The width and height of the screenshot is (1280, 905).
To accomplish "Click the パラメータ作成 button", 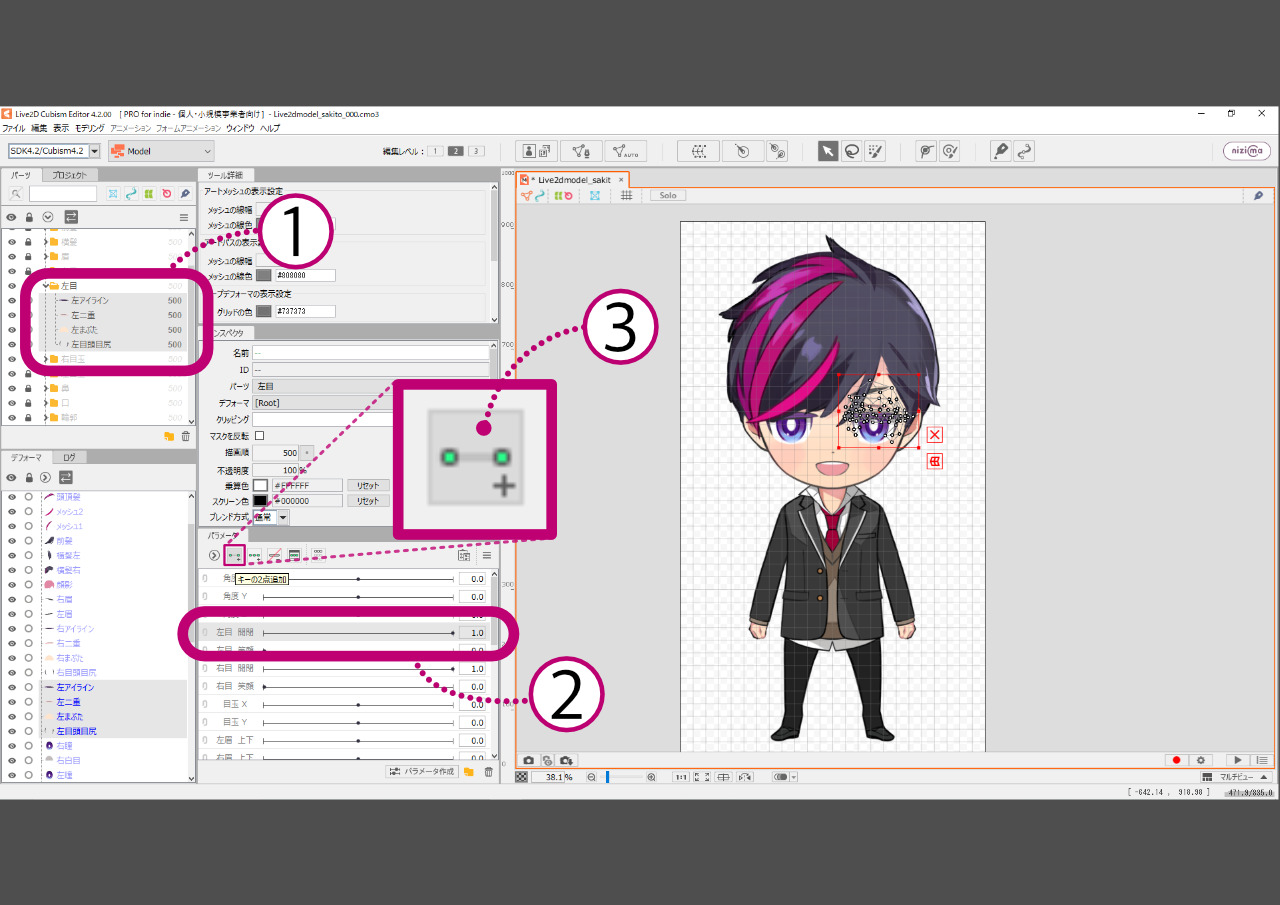I will [x=422, y=771].
